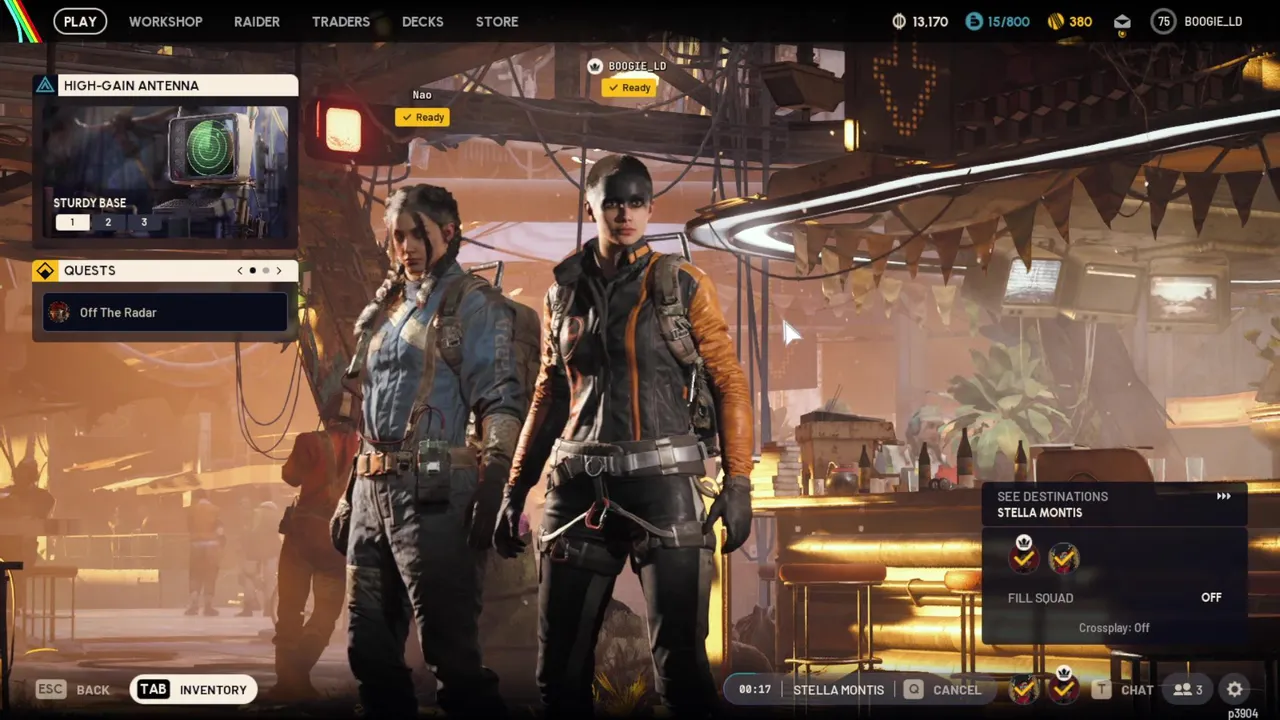Screen dimensions: 1280x720
Task: Go to the Traders tab
Action: pos(341,21)
